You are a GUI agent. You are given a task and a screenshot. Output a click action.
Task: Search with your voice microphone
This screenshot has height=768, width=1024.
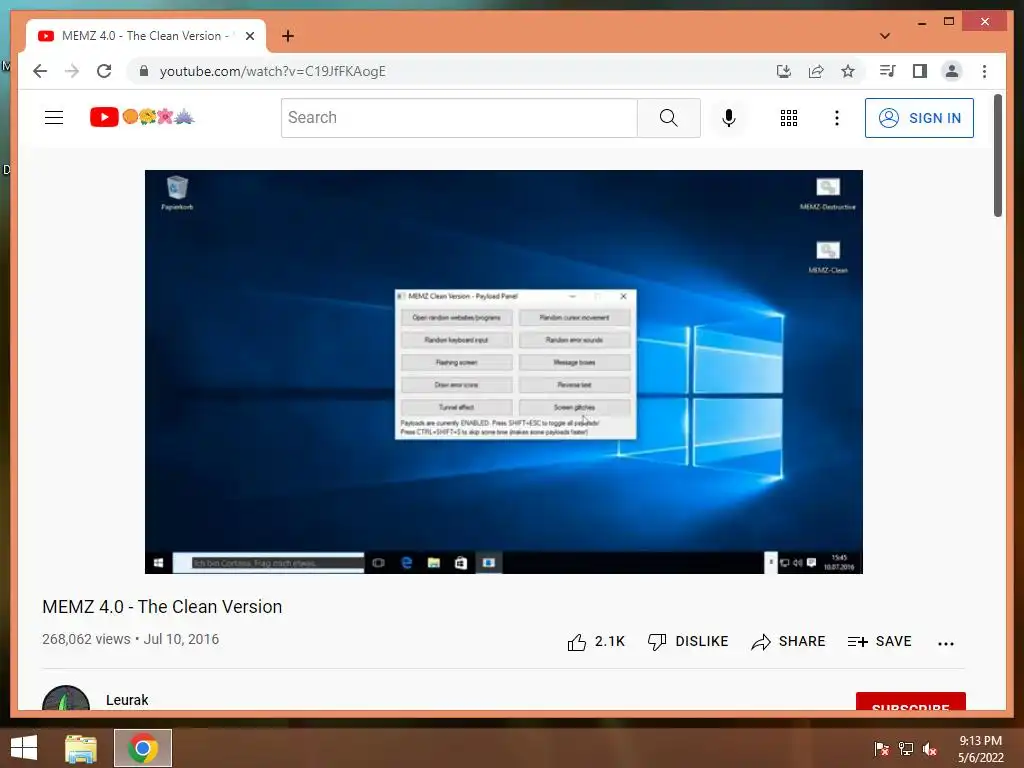pyautogui.click(x=729, y=118)
